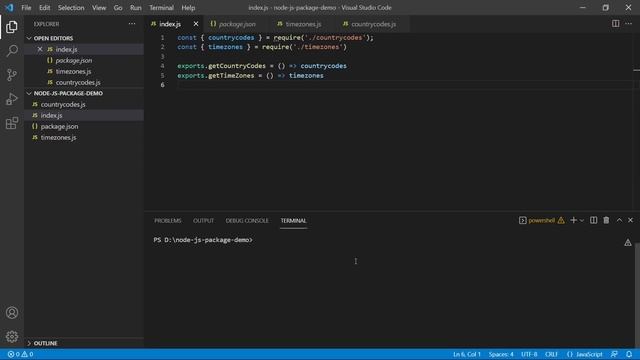The height and width of the screenshot is (360, 640).
Task: Click errors and warnings count in status bar
Action: click(20, 354)
